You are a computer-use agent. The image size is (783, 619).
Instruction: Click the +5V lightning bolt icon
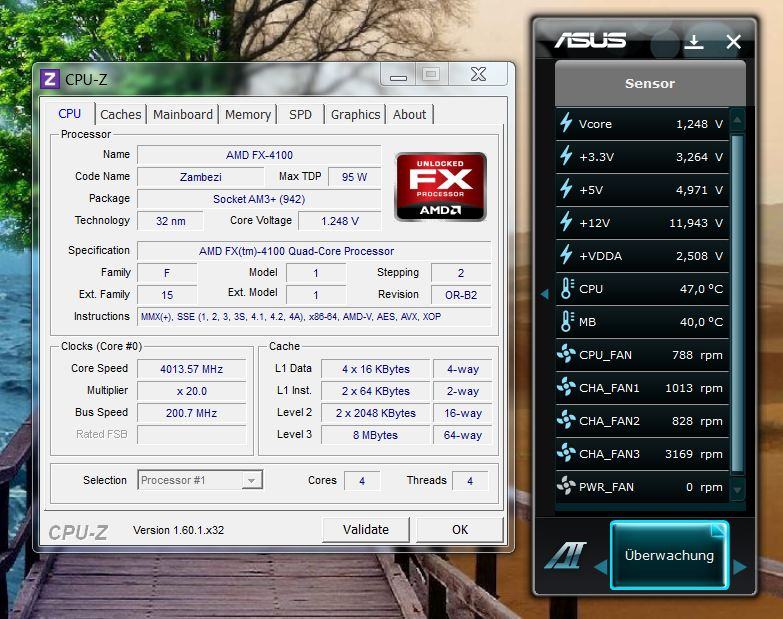pos(566,189)
